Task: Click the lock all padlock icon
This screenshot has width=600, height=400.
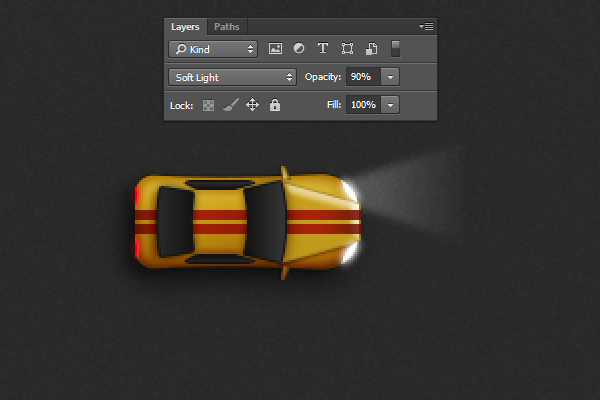Action: [275, 104]
